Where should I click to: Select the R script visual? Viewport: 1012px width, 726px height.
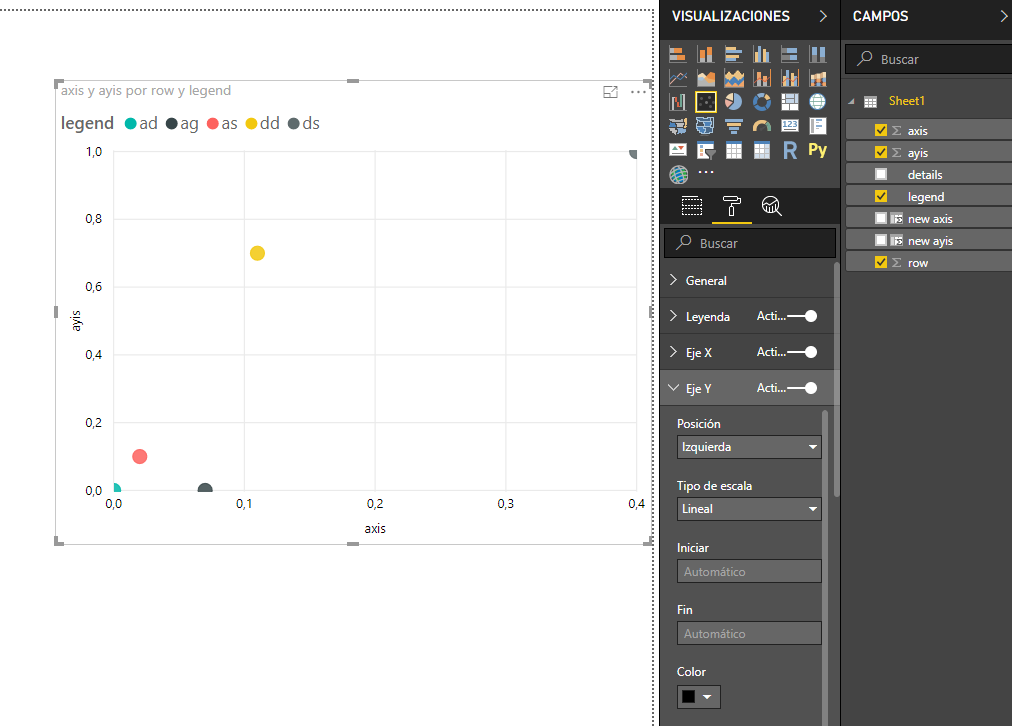point(789,150)
